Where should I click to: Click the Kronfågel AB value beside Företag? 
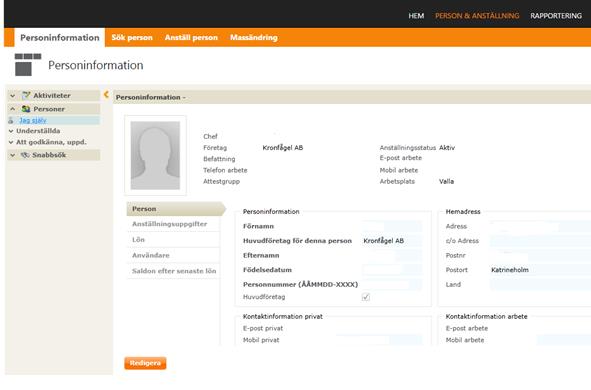pos(283,148)
